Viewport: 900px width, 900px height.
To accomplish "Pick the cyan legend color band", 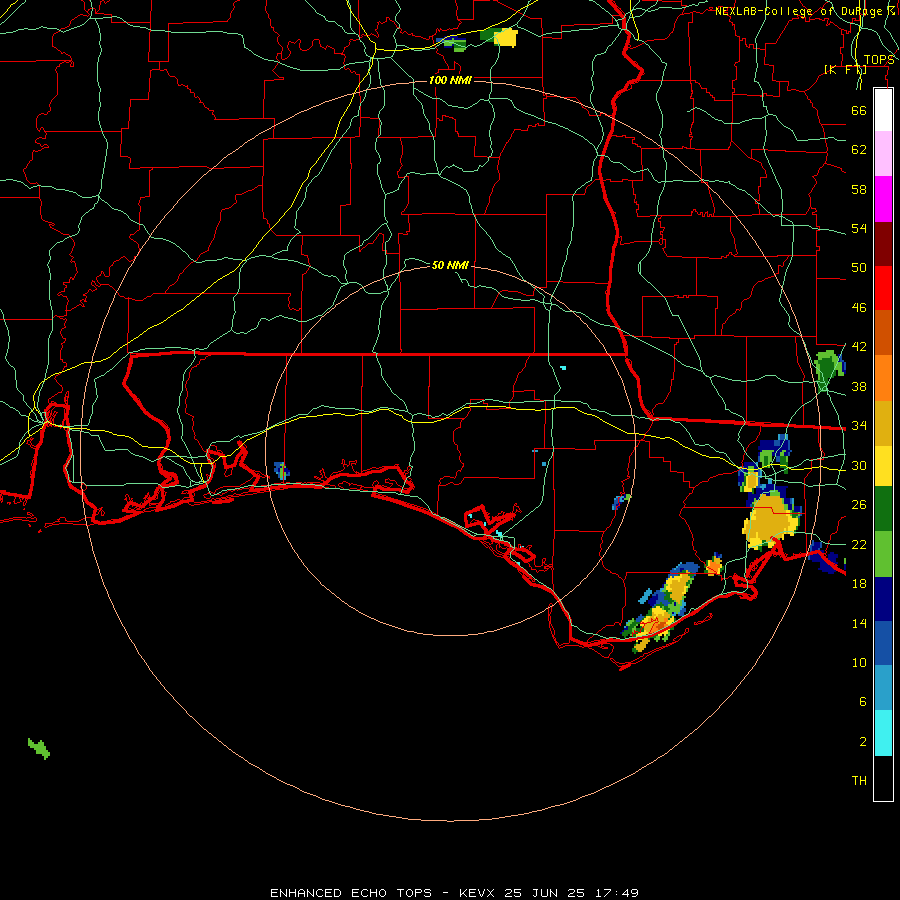I will (x=883, y=733).
